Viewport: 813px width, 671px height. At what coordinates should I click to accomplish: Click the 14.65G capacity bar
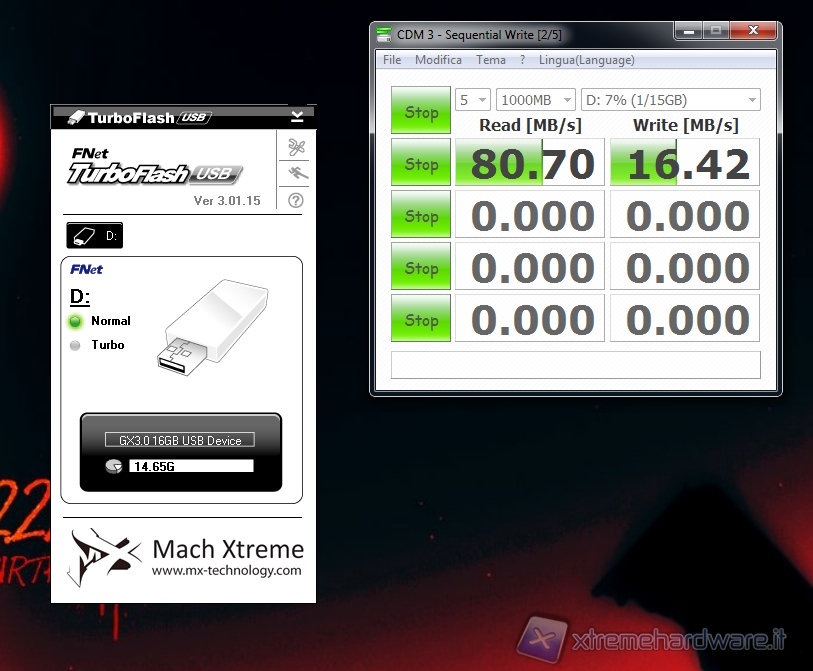190,466
